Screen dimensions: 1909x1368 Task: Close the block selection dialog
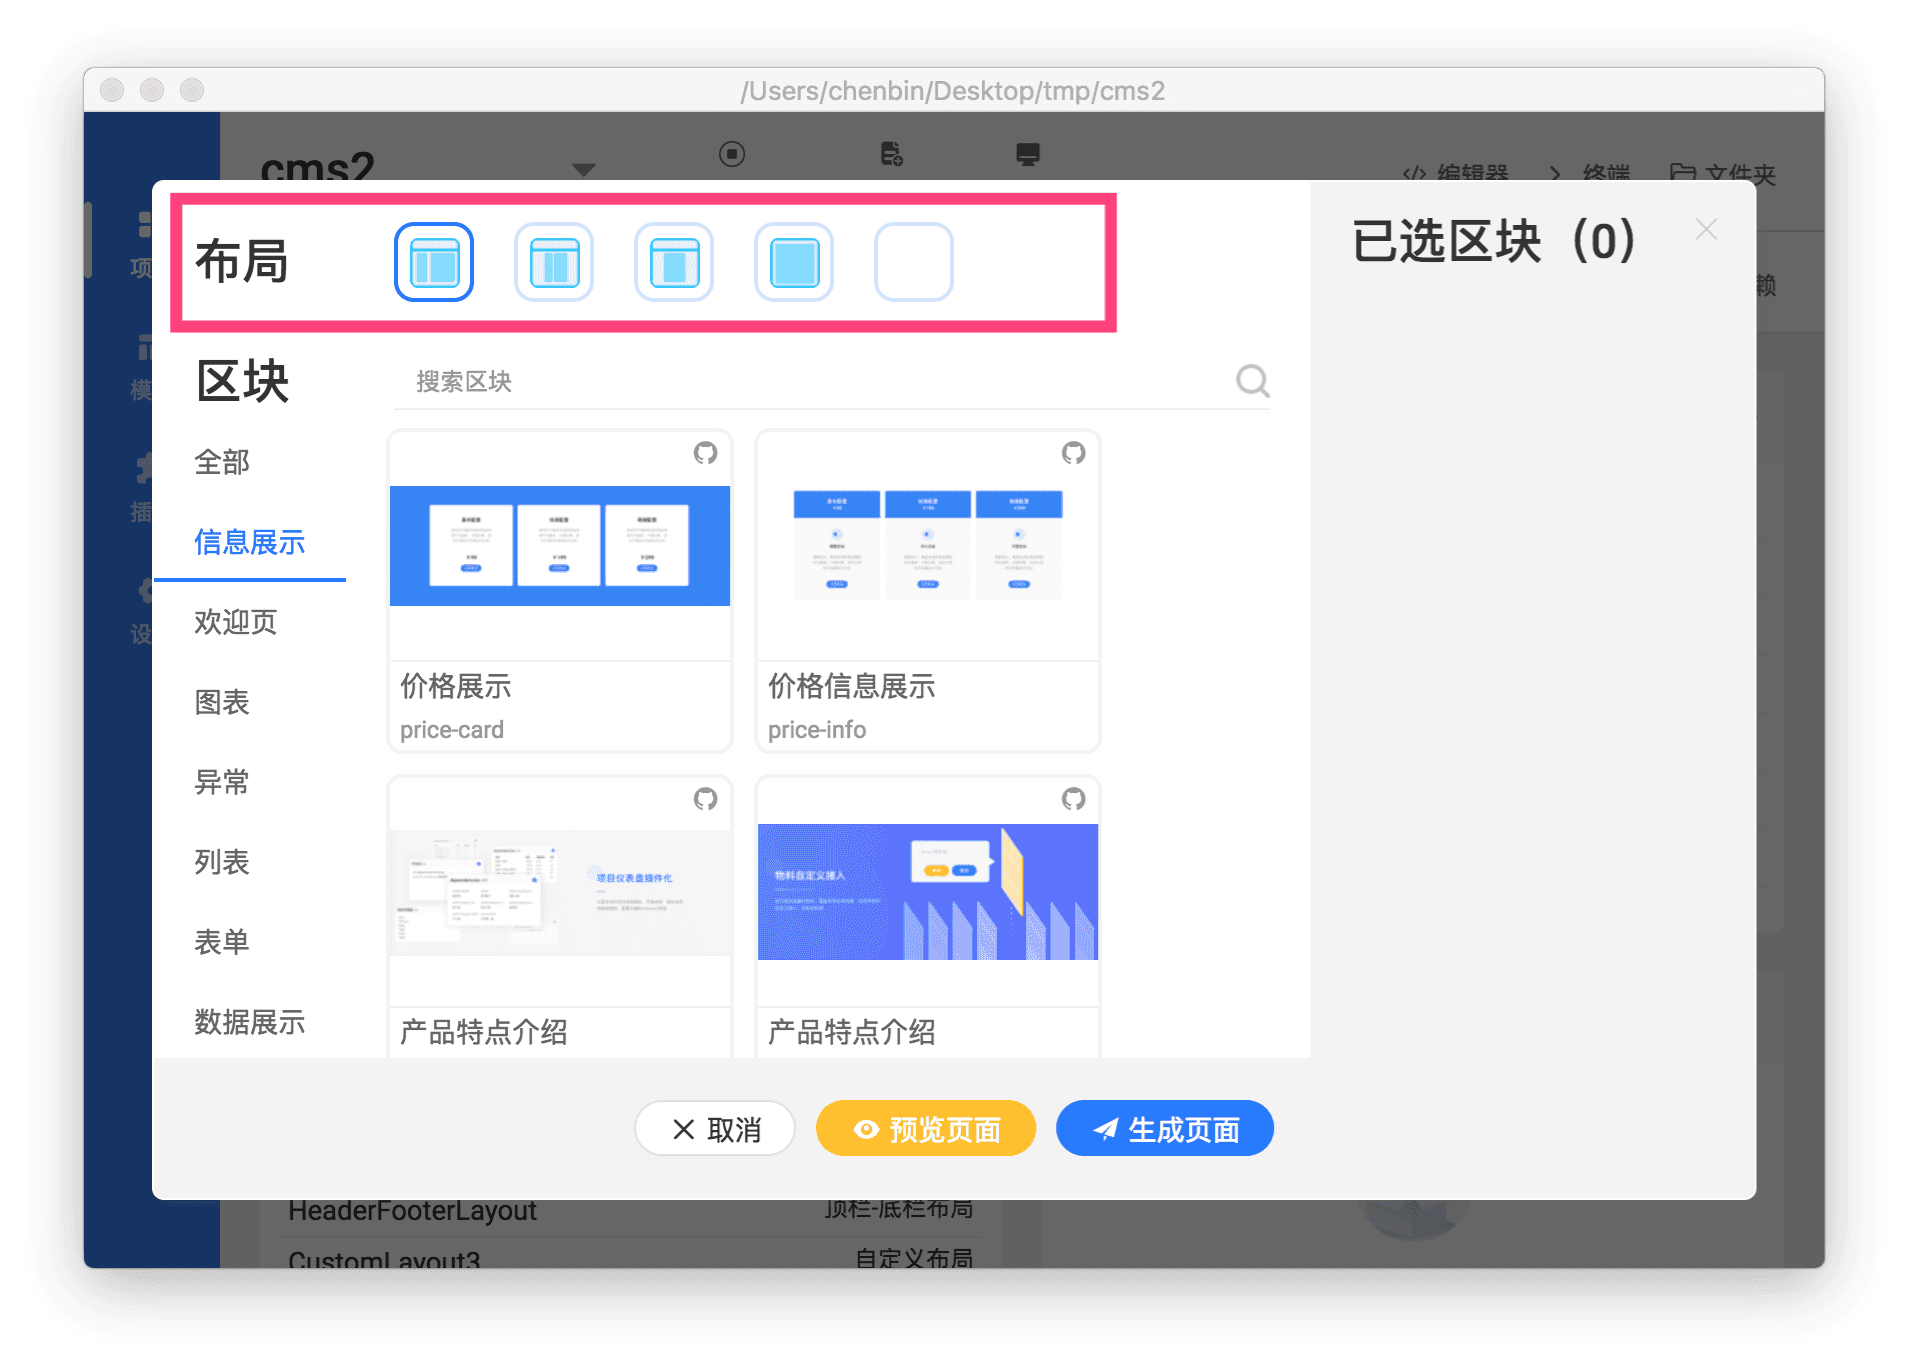(x=1707, y=230)
